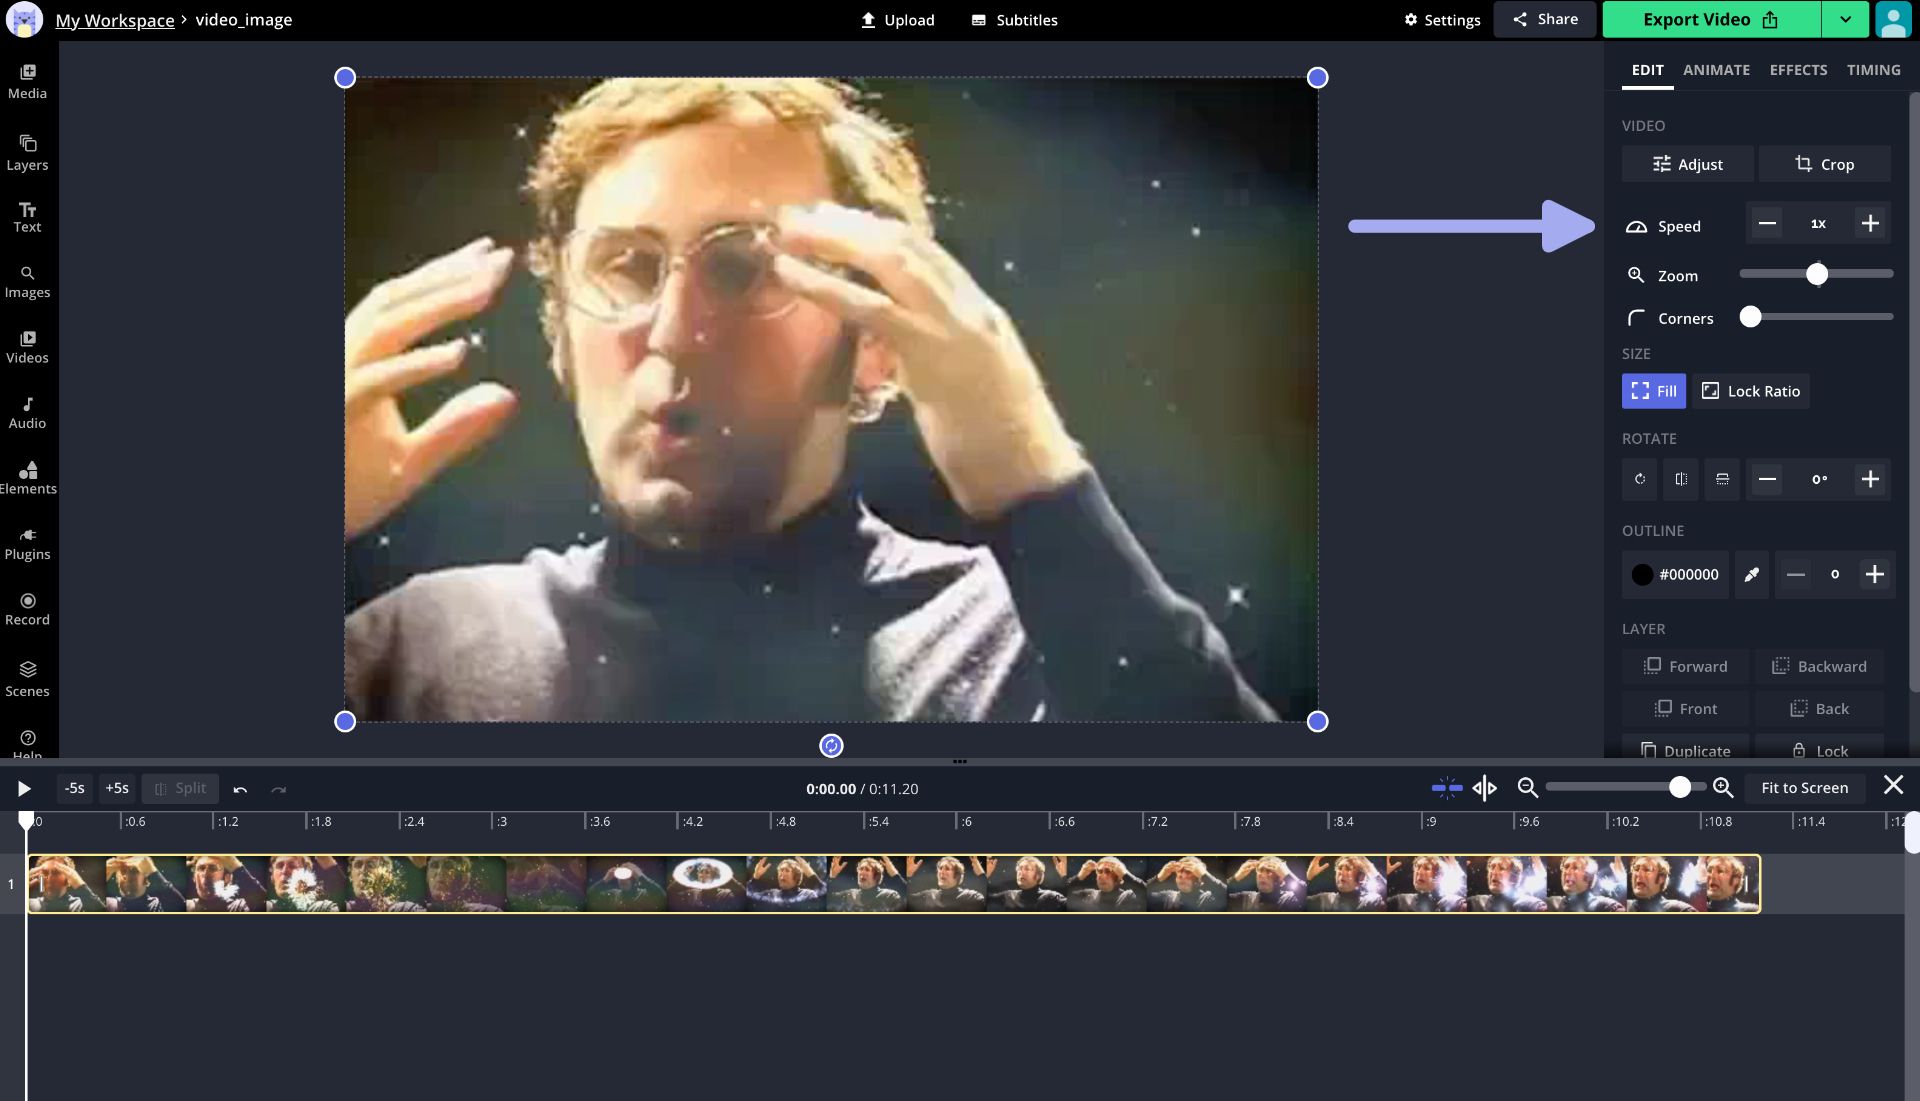Image resolution: width=1920 pixels, height=1101 pixels.
Task: Open the Elements sidebar panel
Action: click(27, 478)
